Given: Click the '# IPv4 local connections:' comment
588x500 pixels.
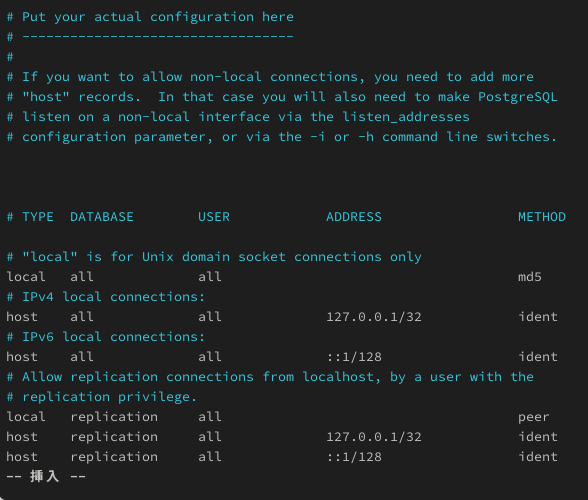Looking at the screenshot, I should coord(106,297).
